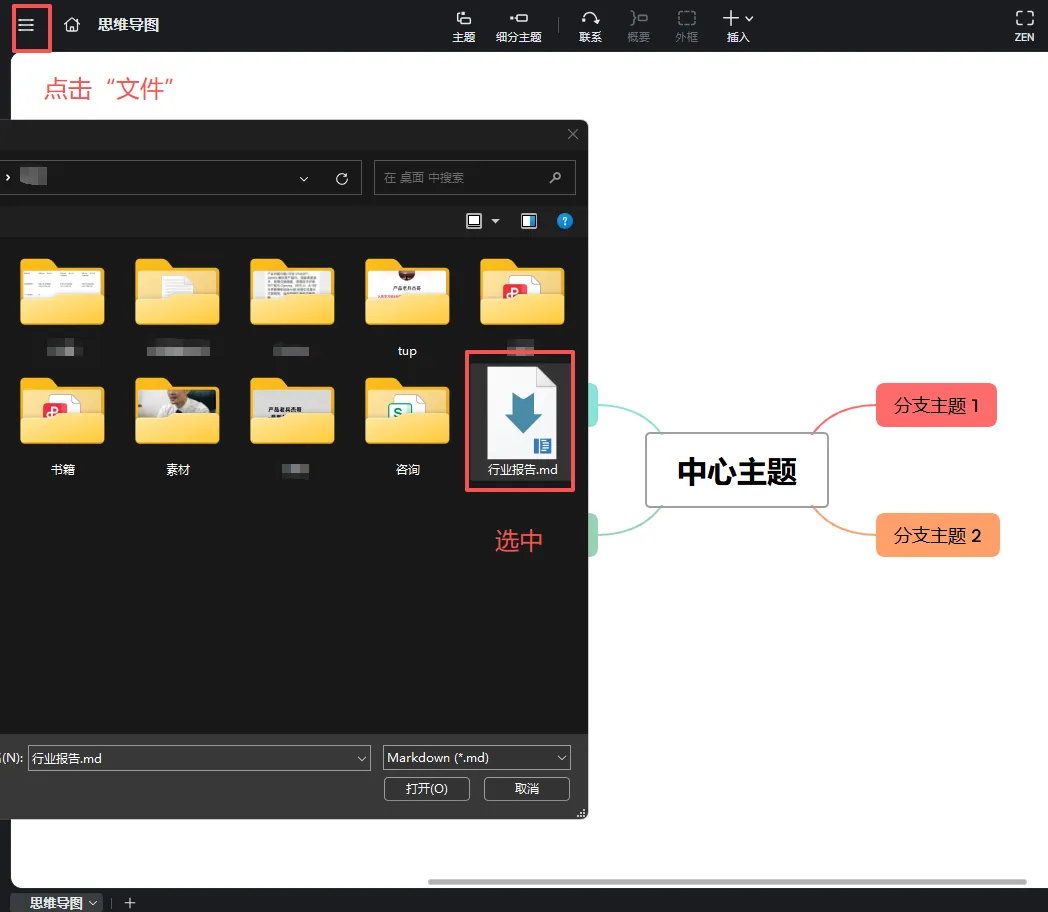The image size is (1048, 912).
Task: Open the hamburger main menu
Action: (26, 25)
